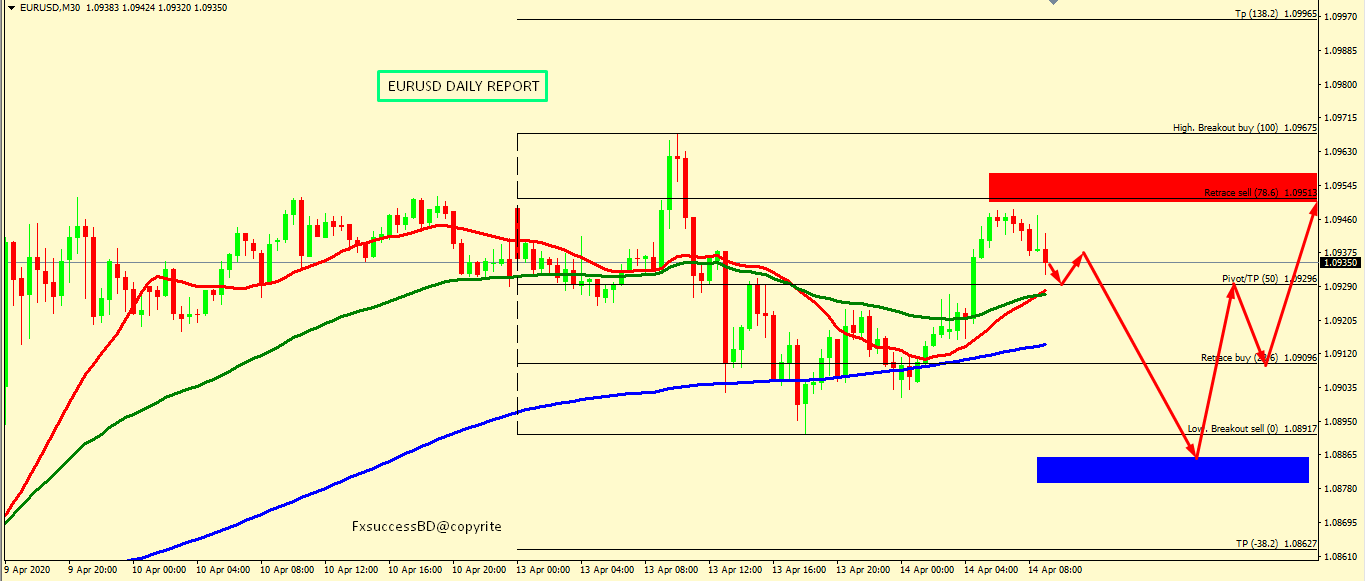This screenshot has width=1365, height=581.
Task: Click the 14 Apr 08:00 time axis label
Action: pos(1054,570)
